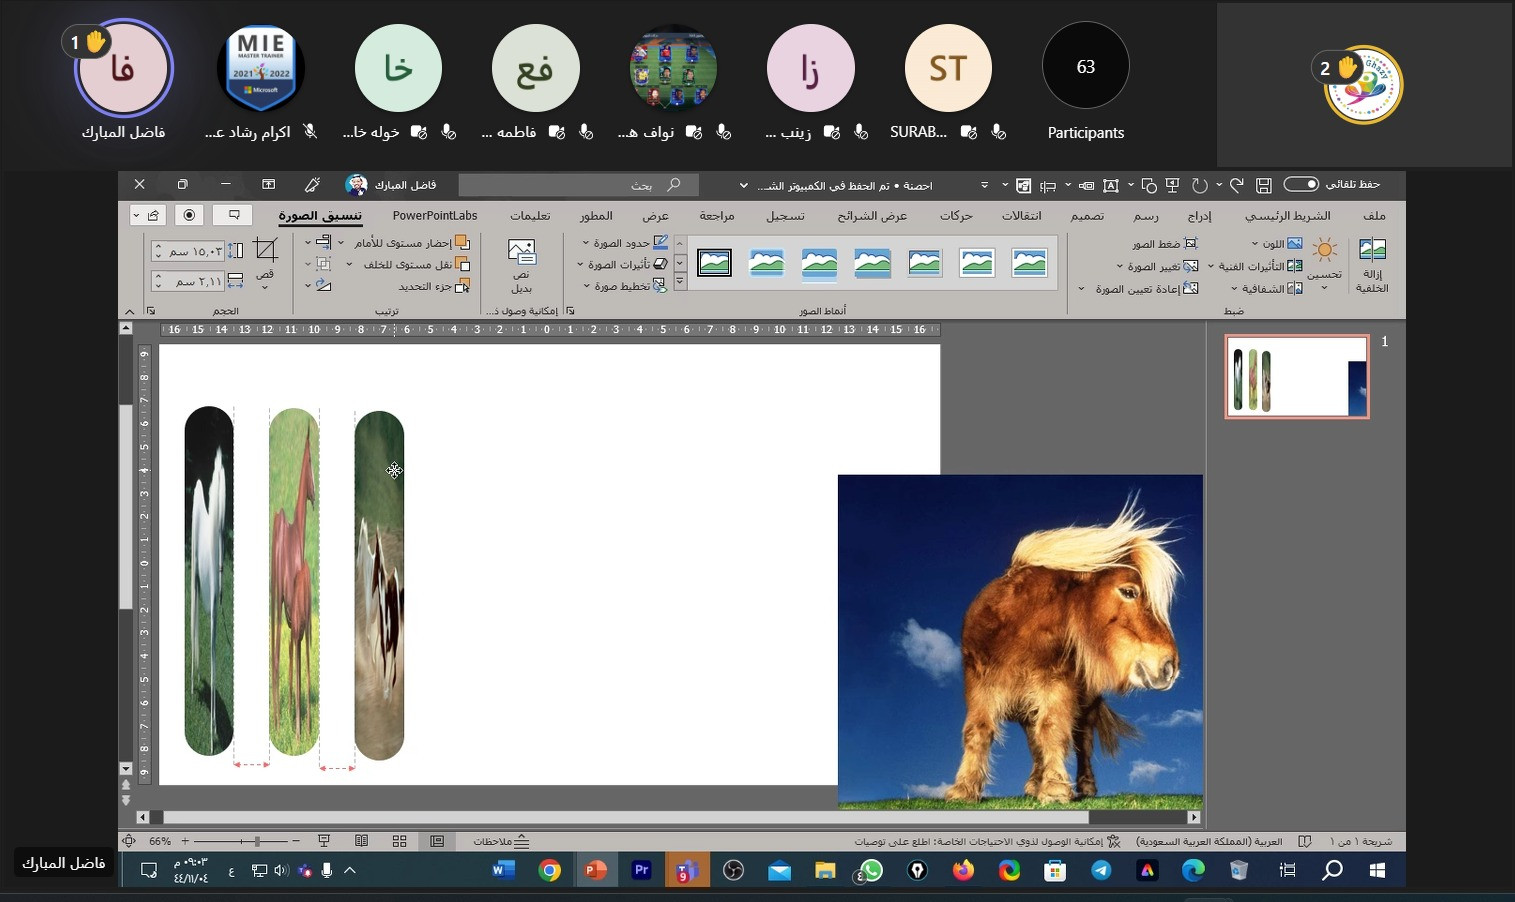Switch to the Animations (حركات) tab

pyautogui.click(x=956, y=215)
